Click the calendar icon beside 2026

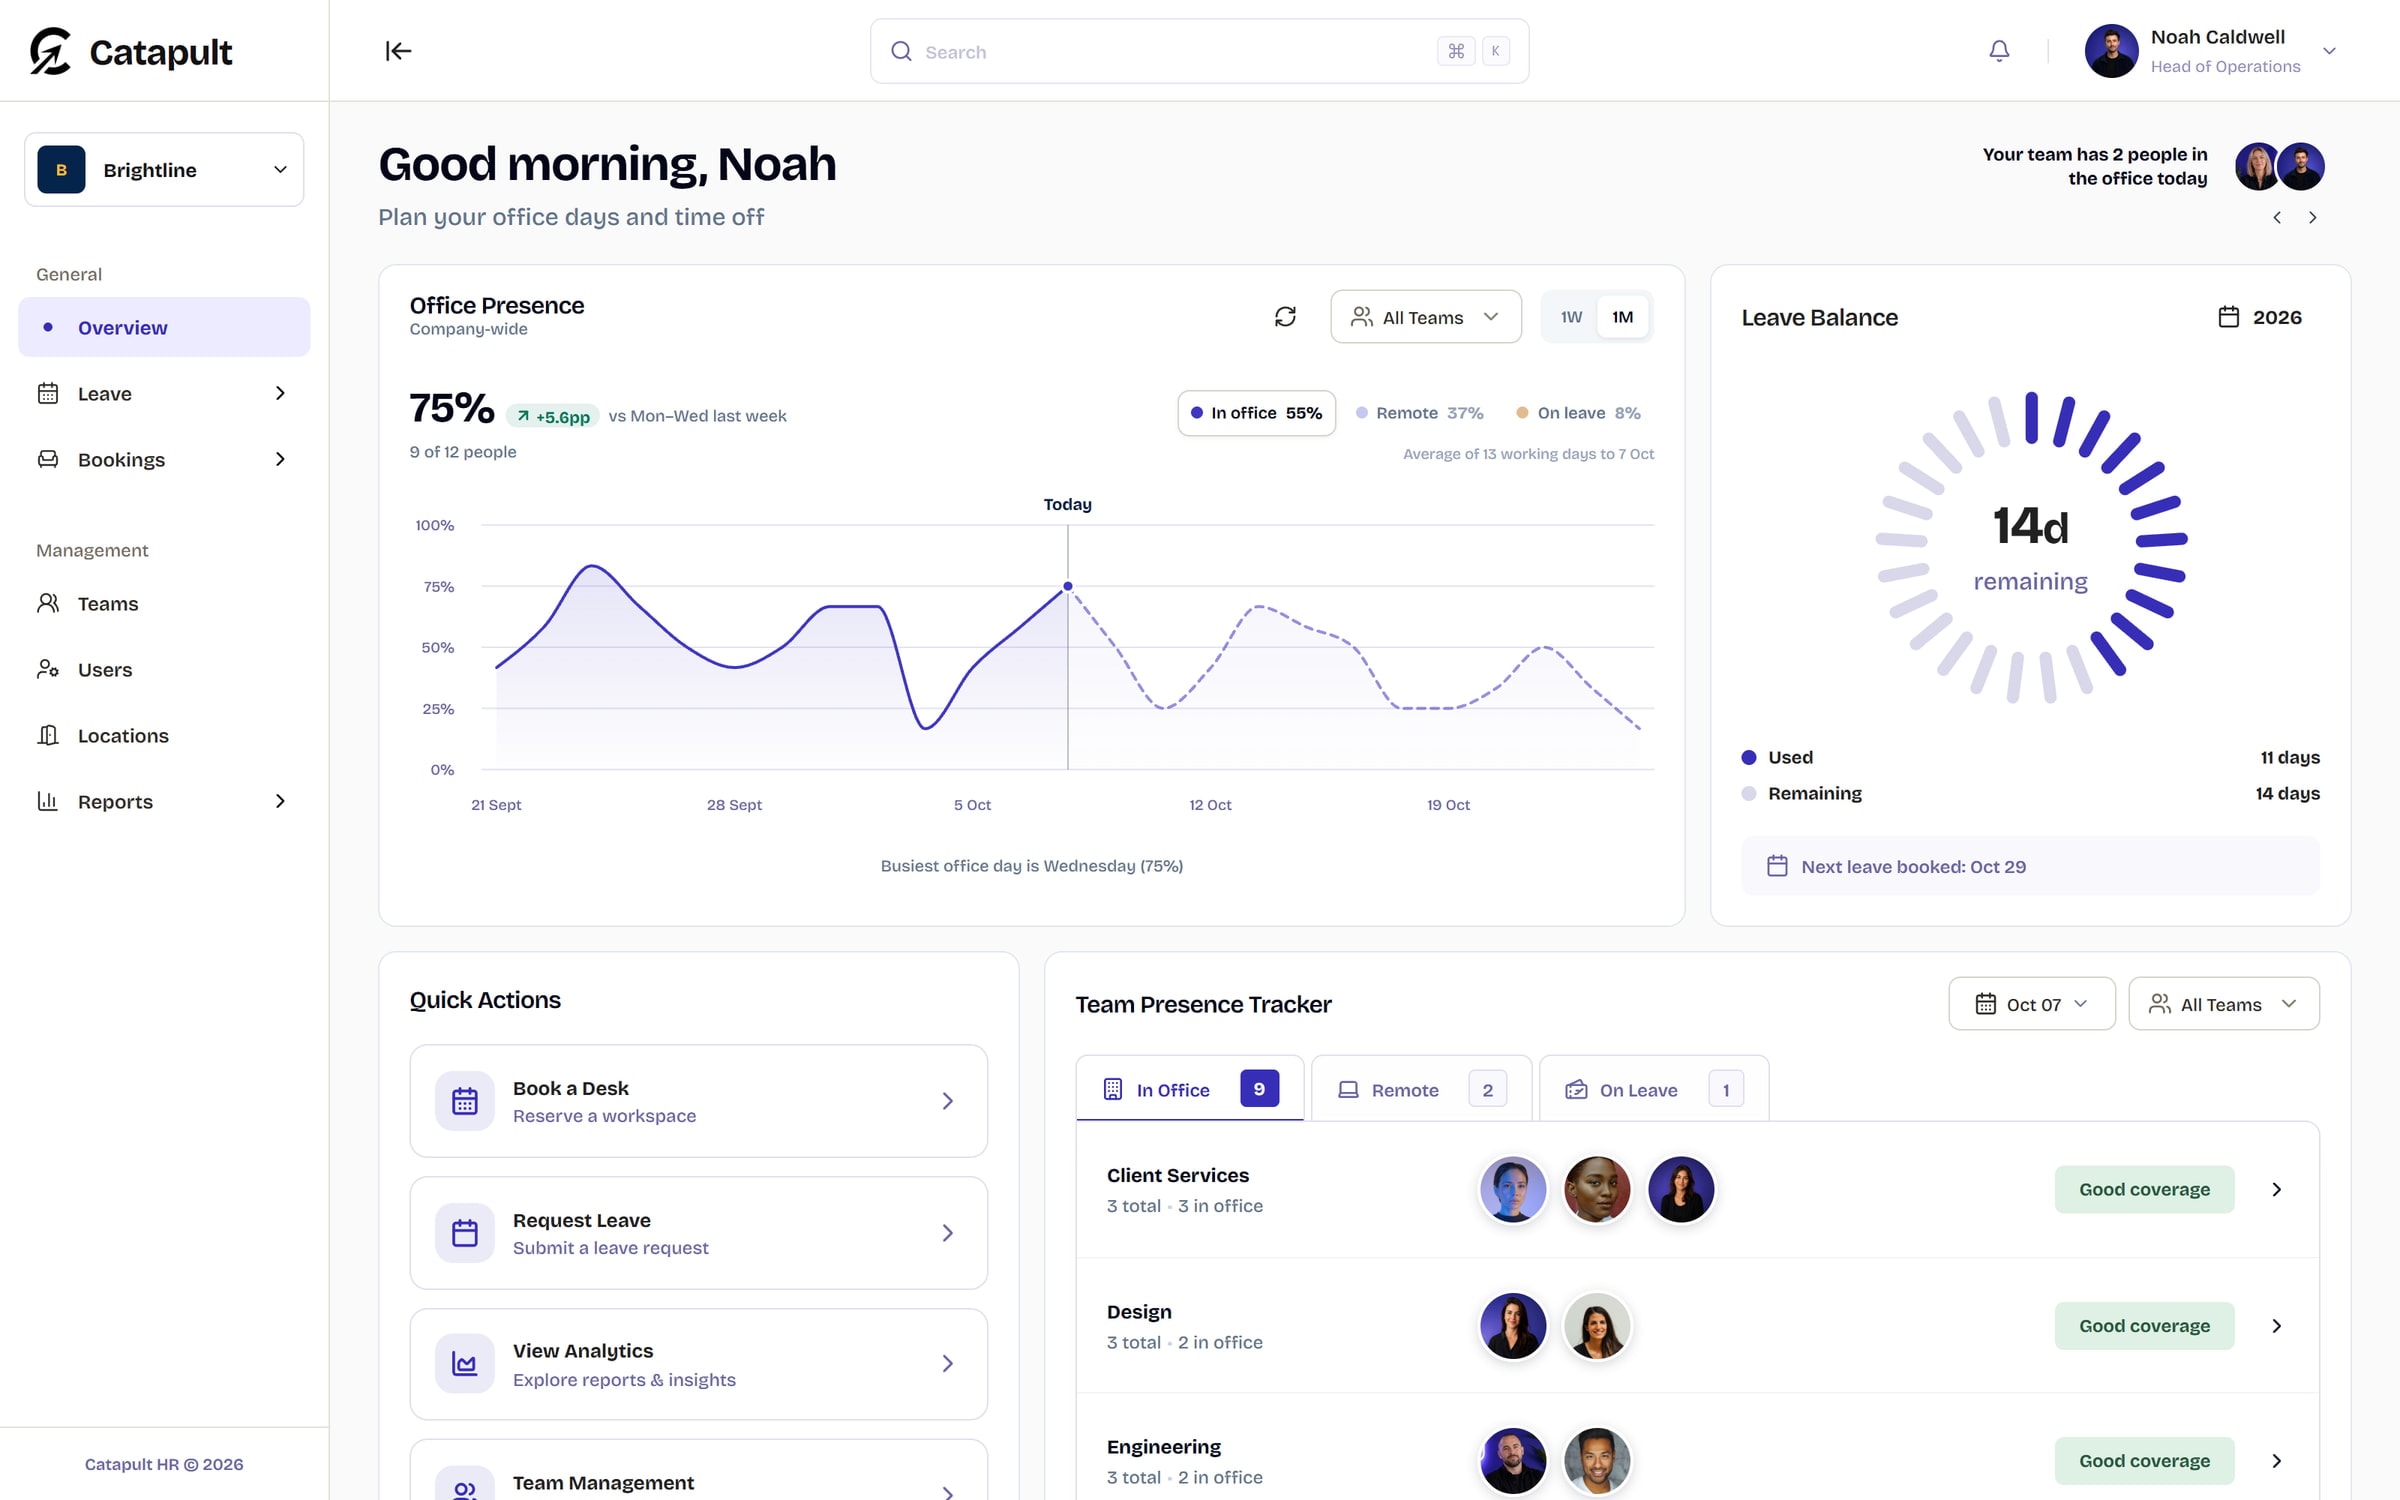tap(2228, 317)
